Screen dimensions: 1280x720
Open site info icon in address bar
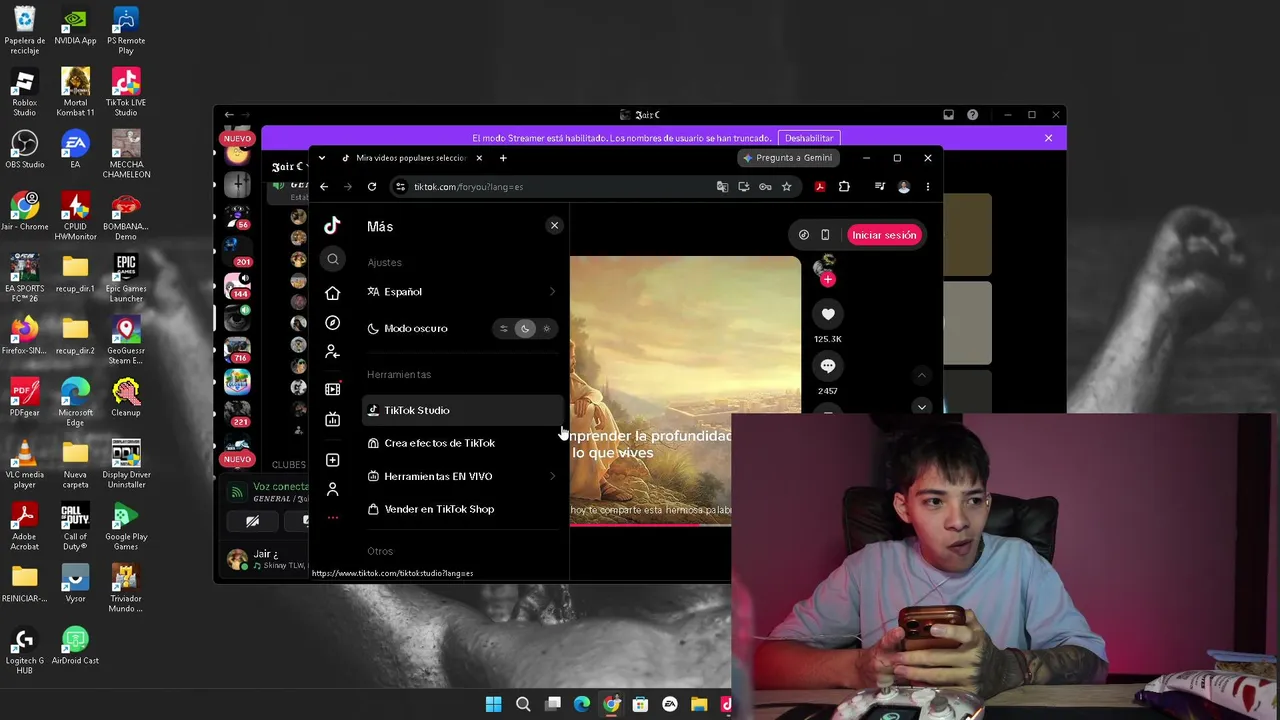pyautogui.click(x=400, y=187)
